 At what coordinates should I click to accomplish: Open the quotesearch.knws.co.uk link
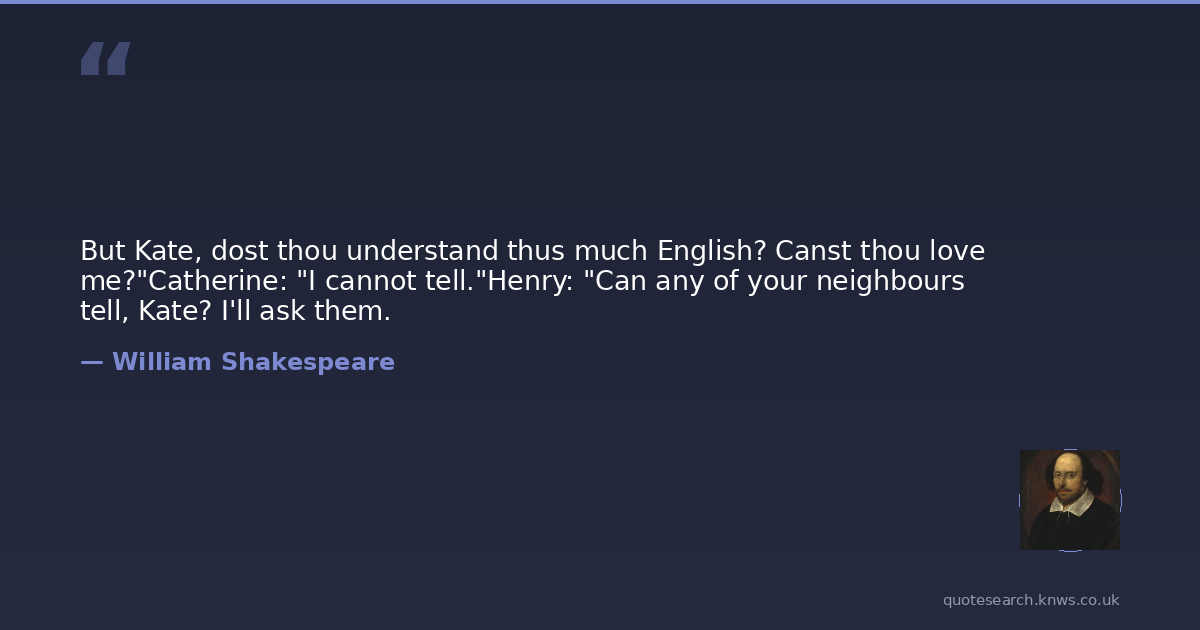(1030, 600)
